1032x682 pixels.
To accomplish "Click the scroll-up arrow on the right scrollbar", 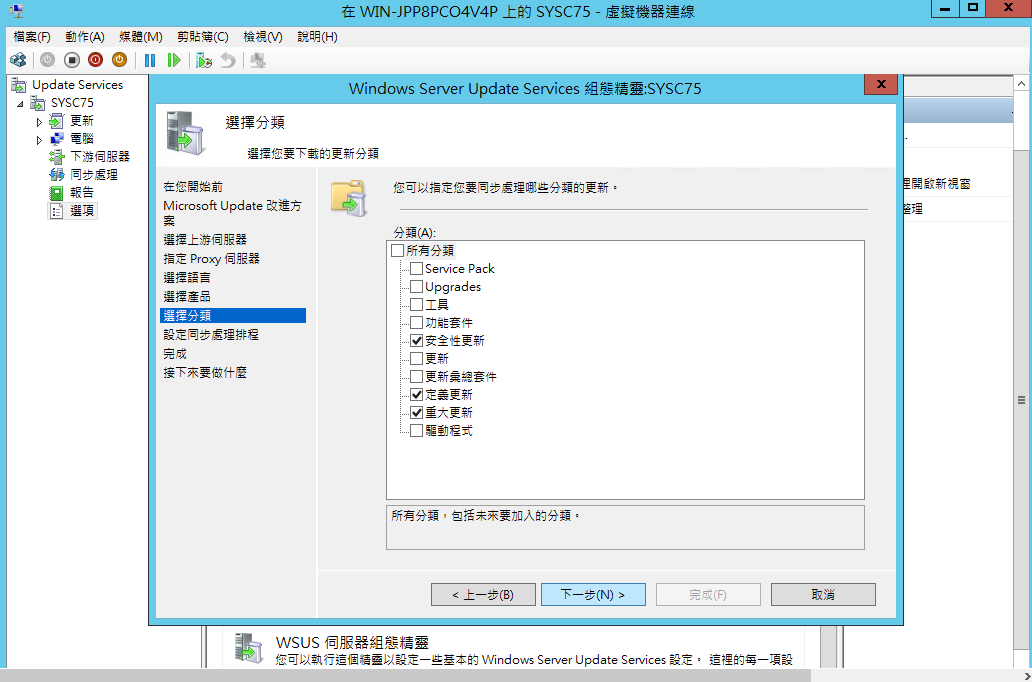I will click(x=1021, y=84).
